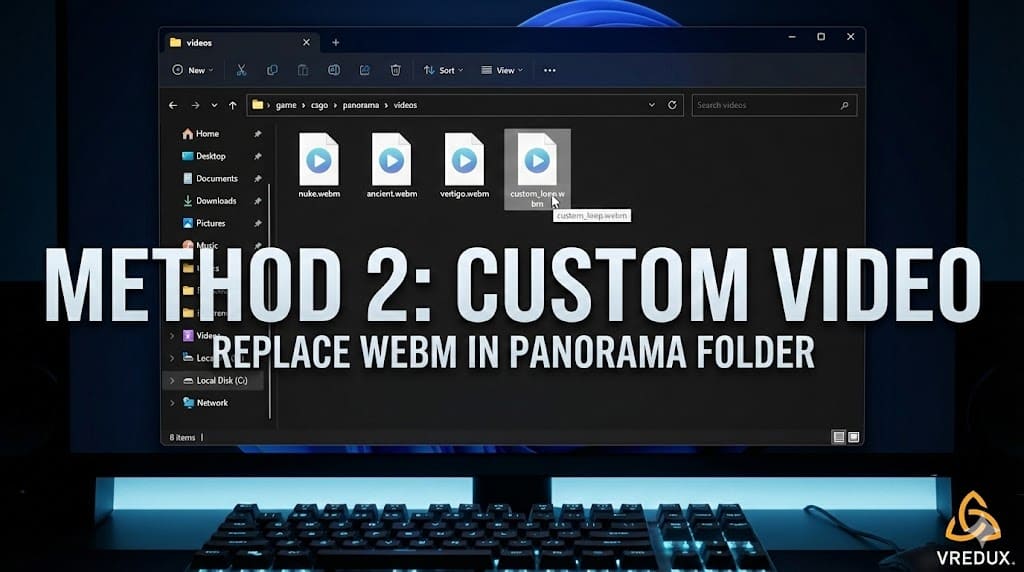
Task: Select the nuke.webm video file
Action: click(319, 165)
